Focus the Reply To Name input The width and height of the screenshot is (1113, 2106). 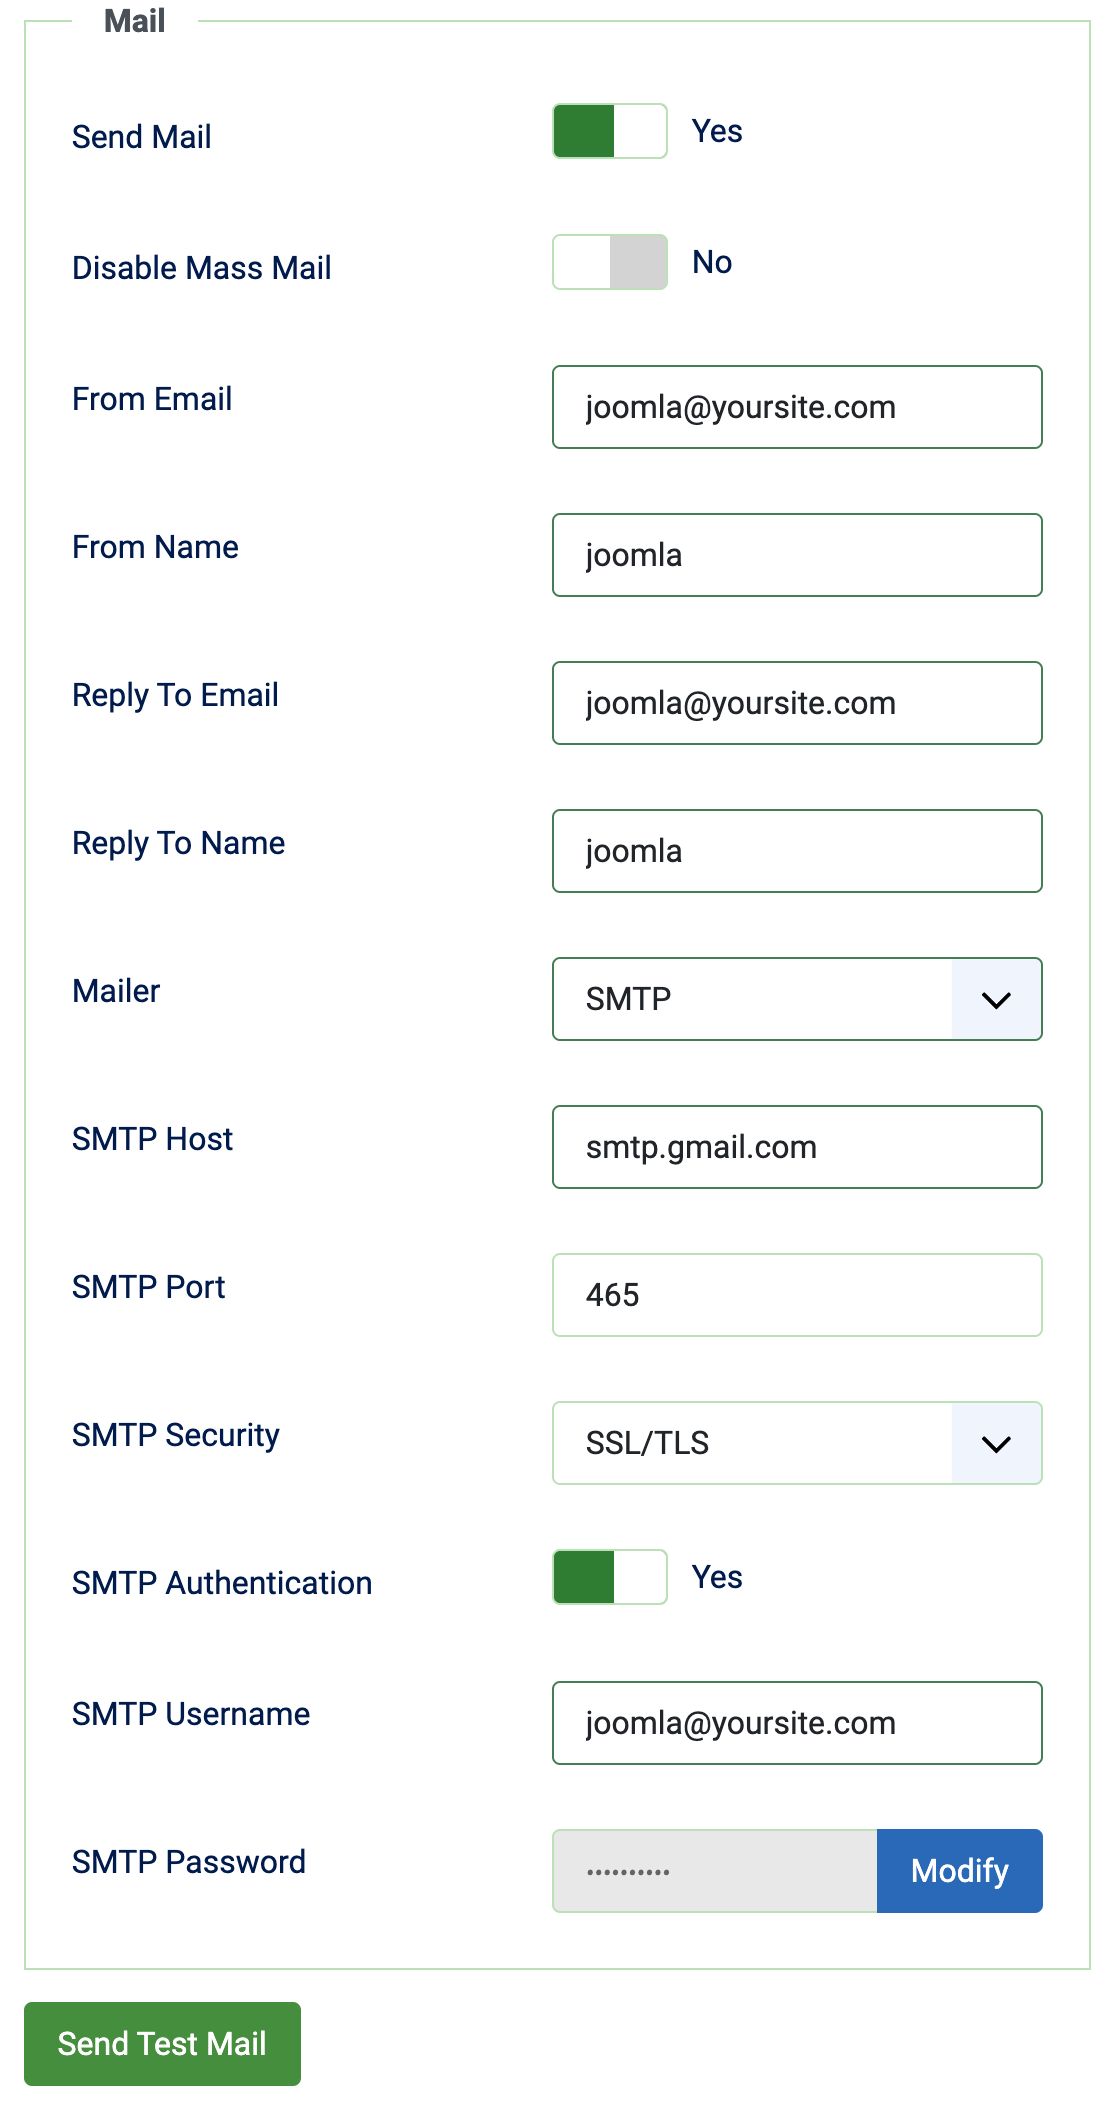pyautogui.click(x=796, y=851)
